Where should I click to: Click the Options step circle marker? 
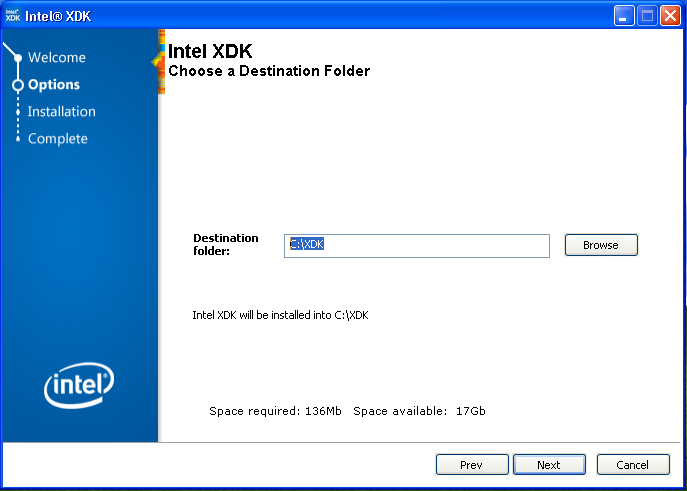(x=18, y=85)
